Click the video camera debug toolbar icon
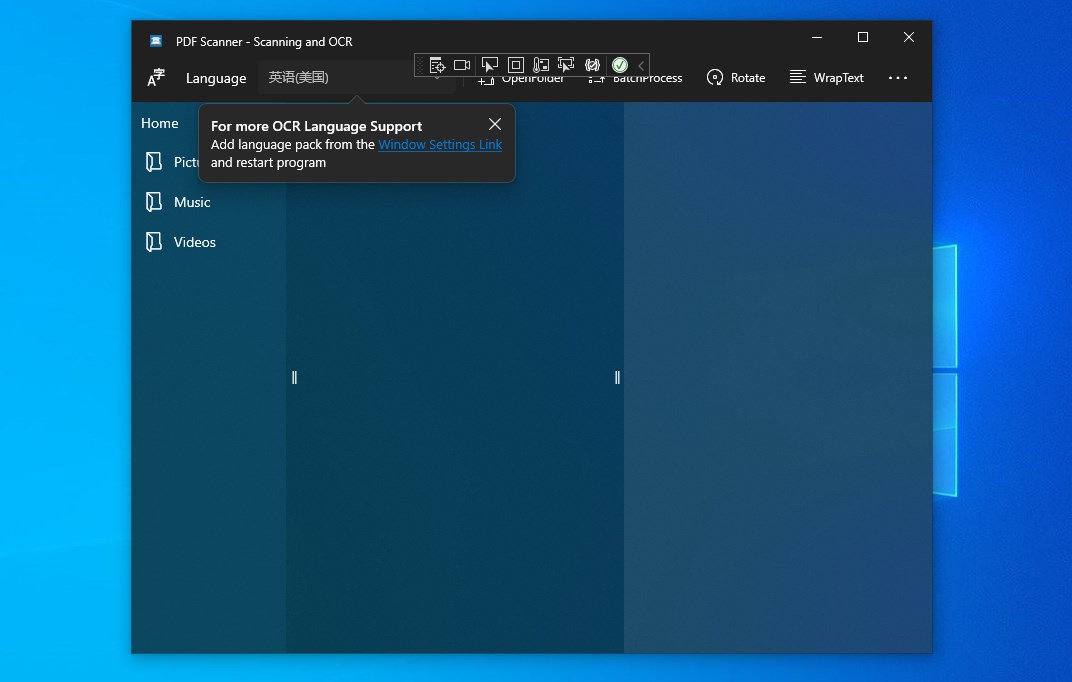 tap(462, 65)
